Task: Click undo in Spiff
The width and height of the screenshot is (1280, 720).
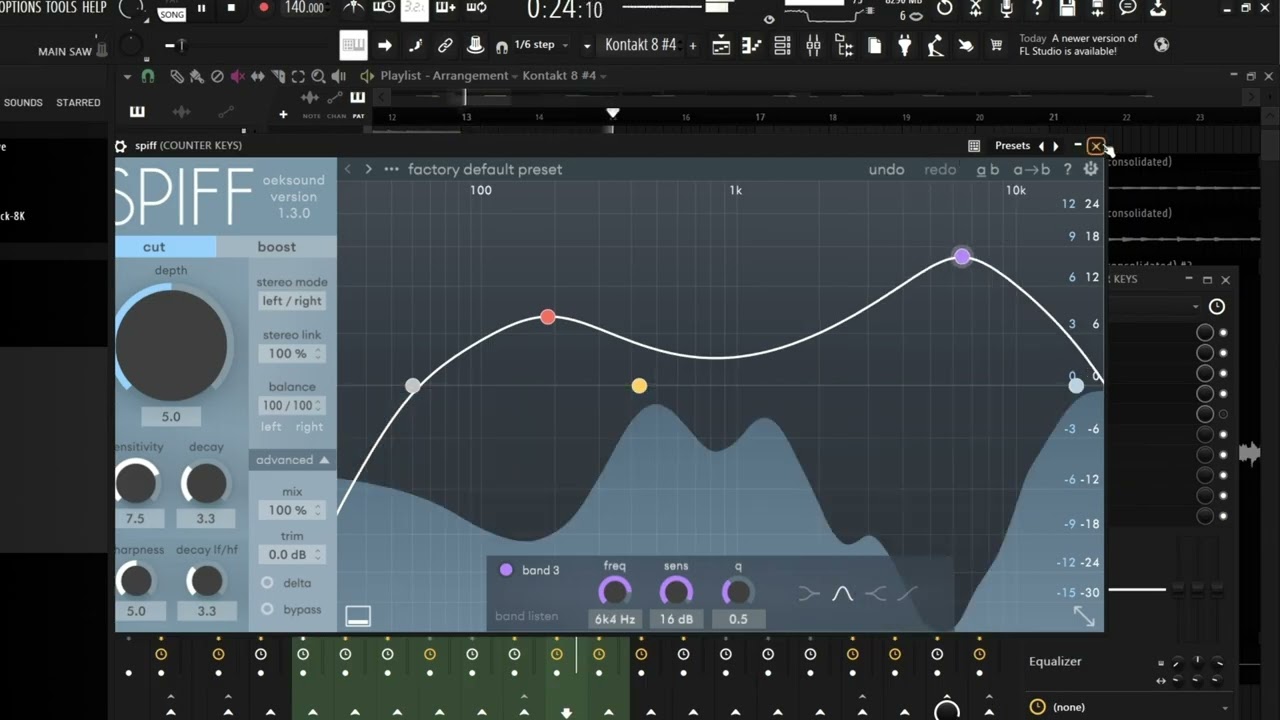Action: (x=886, y=170)
